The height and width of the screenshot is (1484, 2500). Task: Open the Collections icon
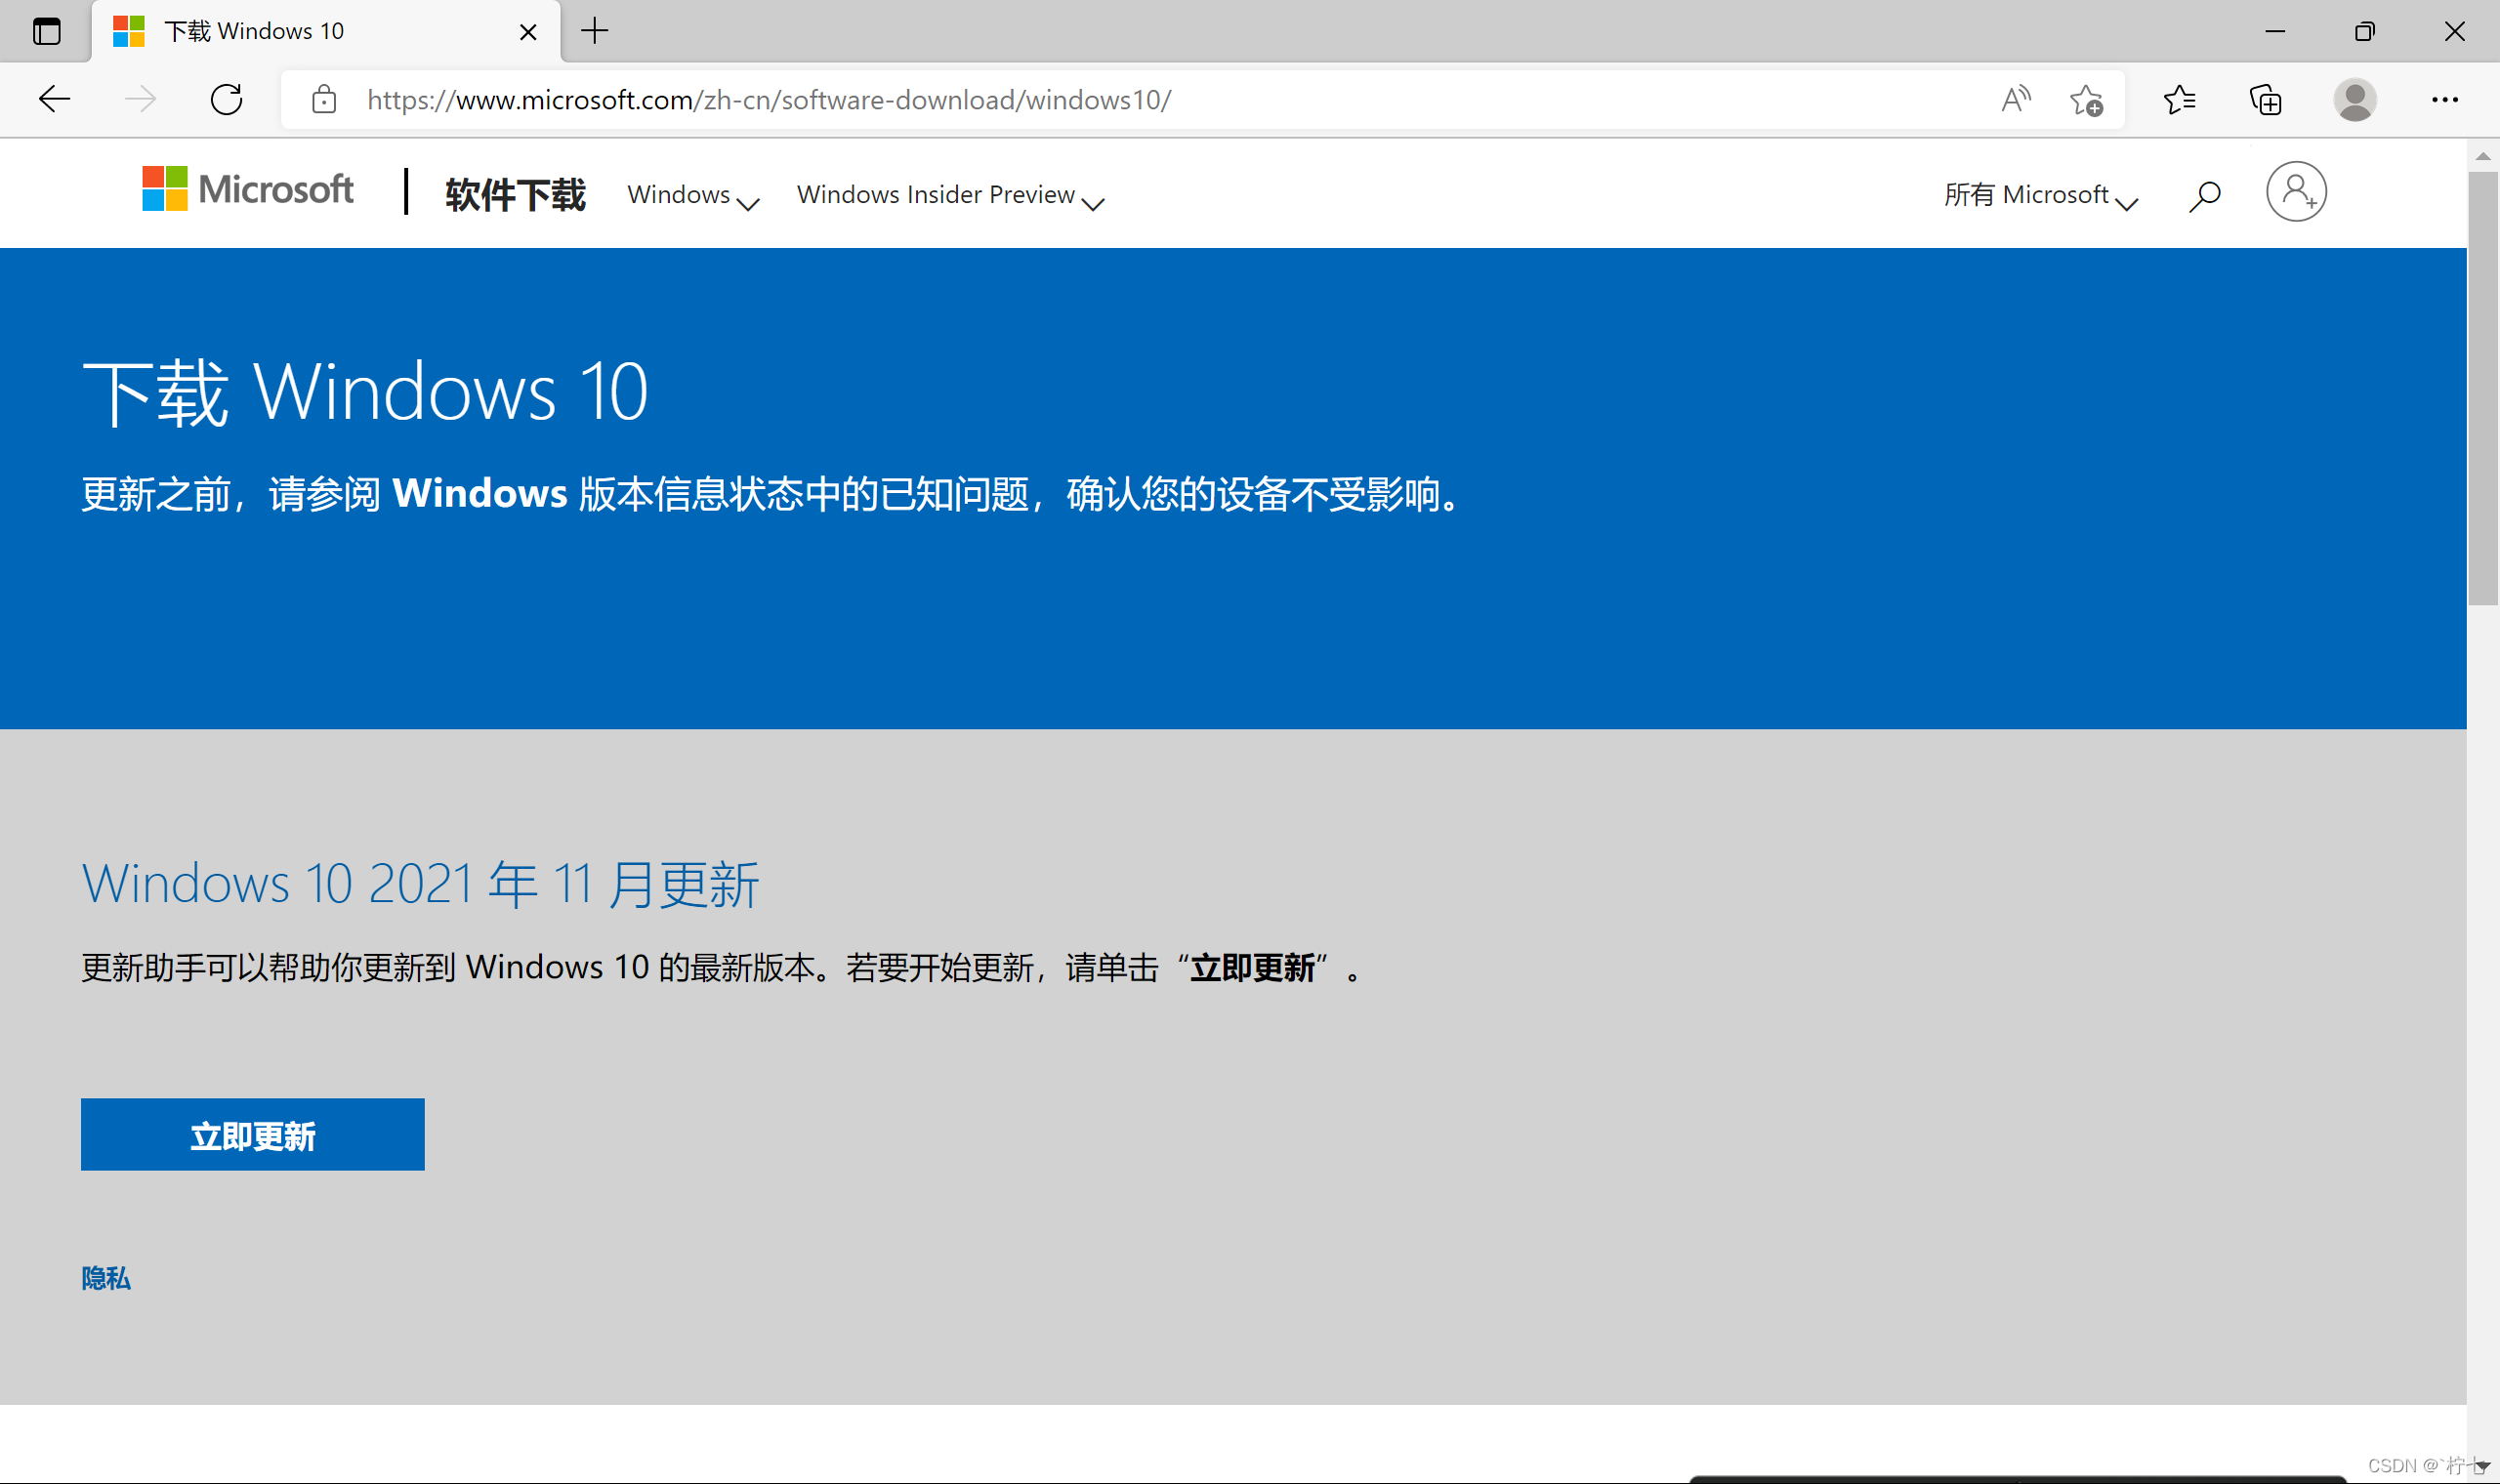click(x=2265, y=100)
